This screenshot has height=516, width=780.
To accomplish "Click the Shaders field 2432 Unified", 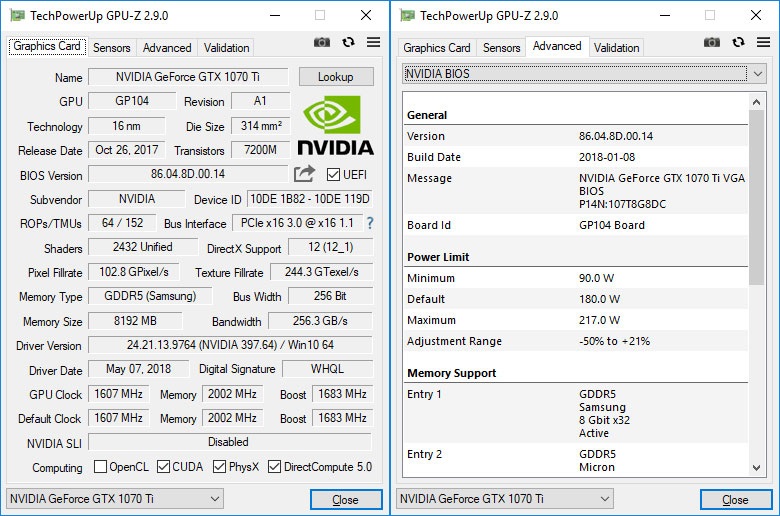I will (143, 247).
